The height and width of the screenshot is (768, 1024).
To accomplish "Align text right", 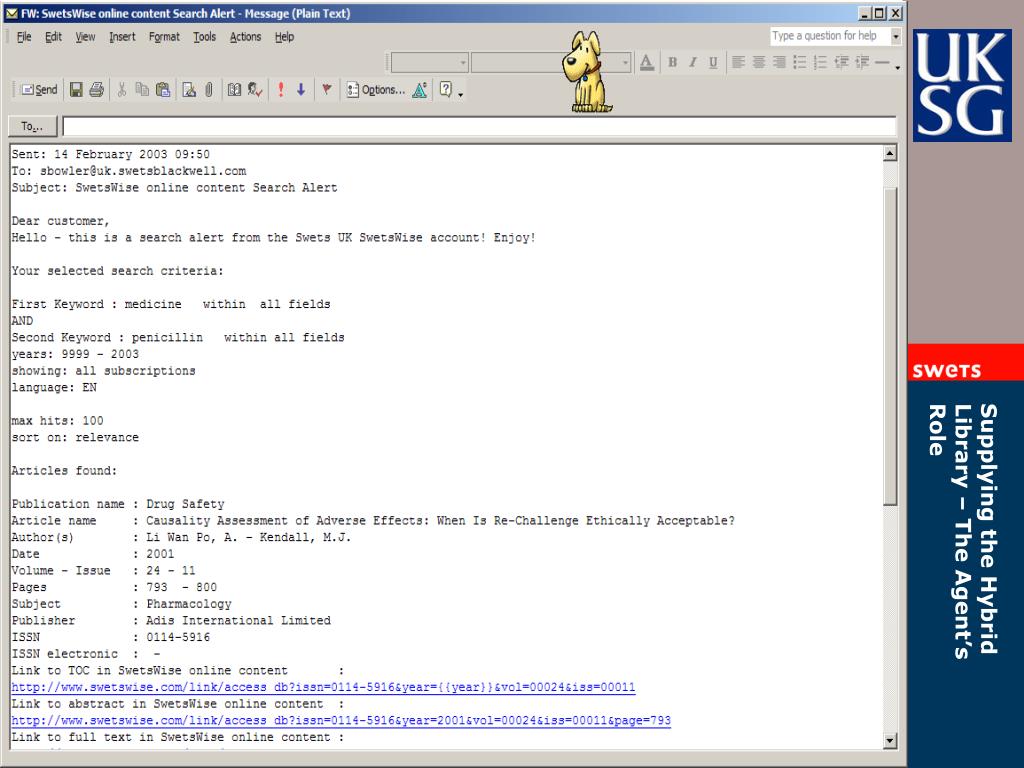I will click(779, 63).
